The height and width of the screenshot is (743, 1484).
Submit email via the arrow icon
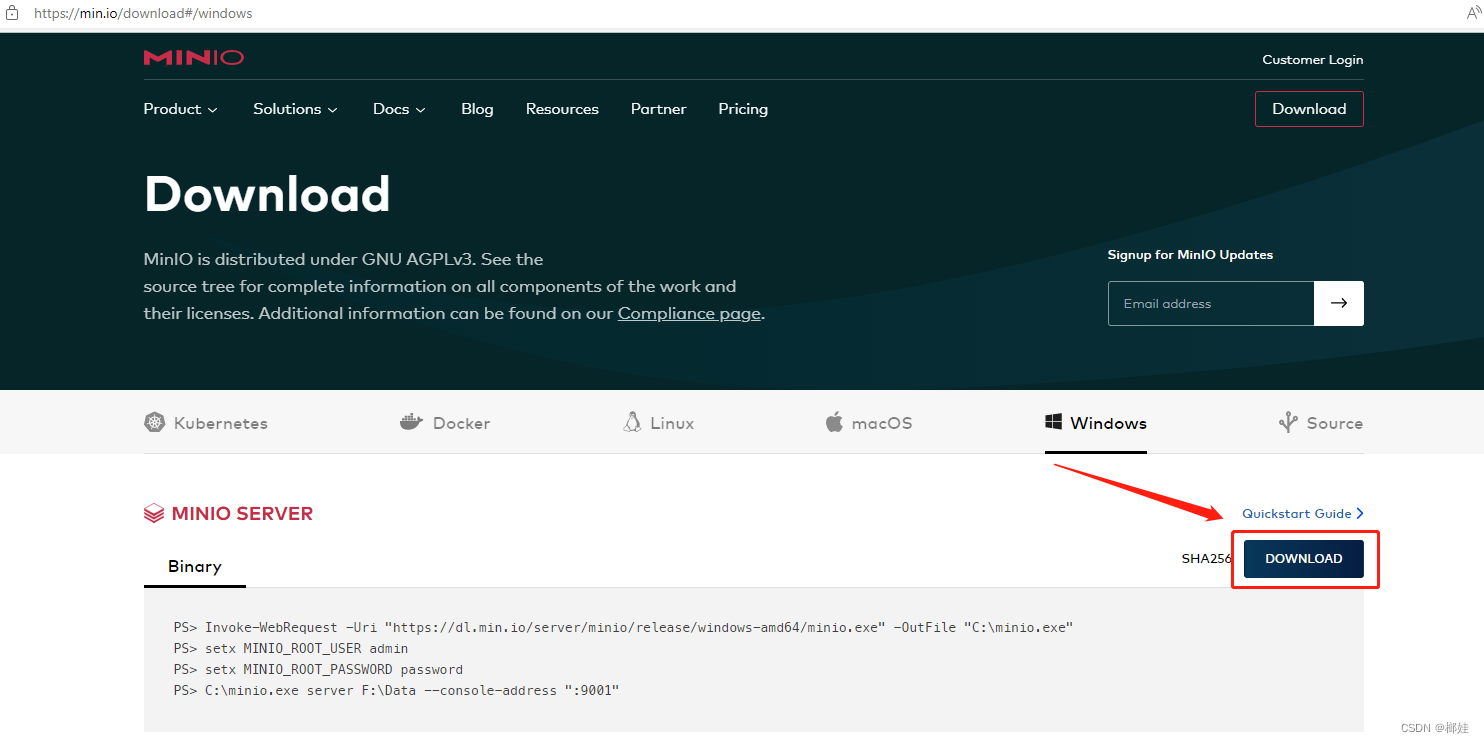(x=1339, y=303)
